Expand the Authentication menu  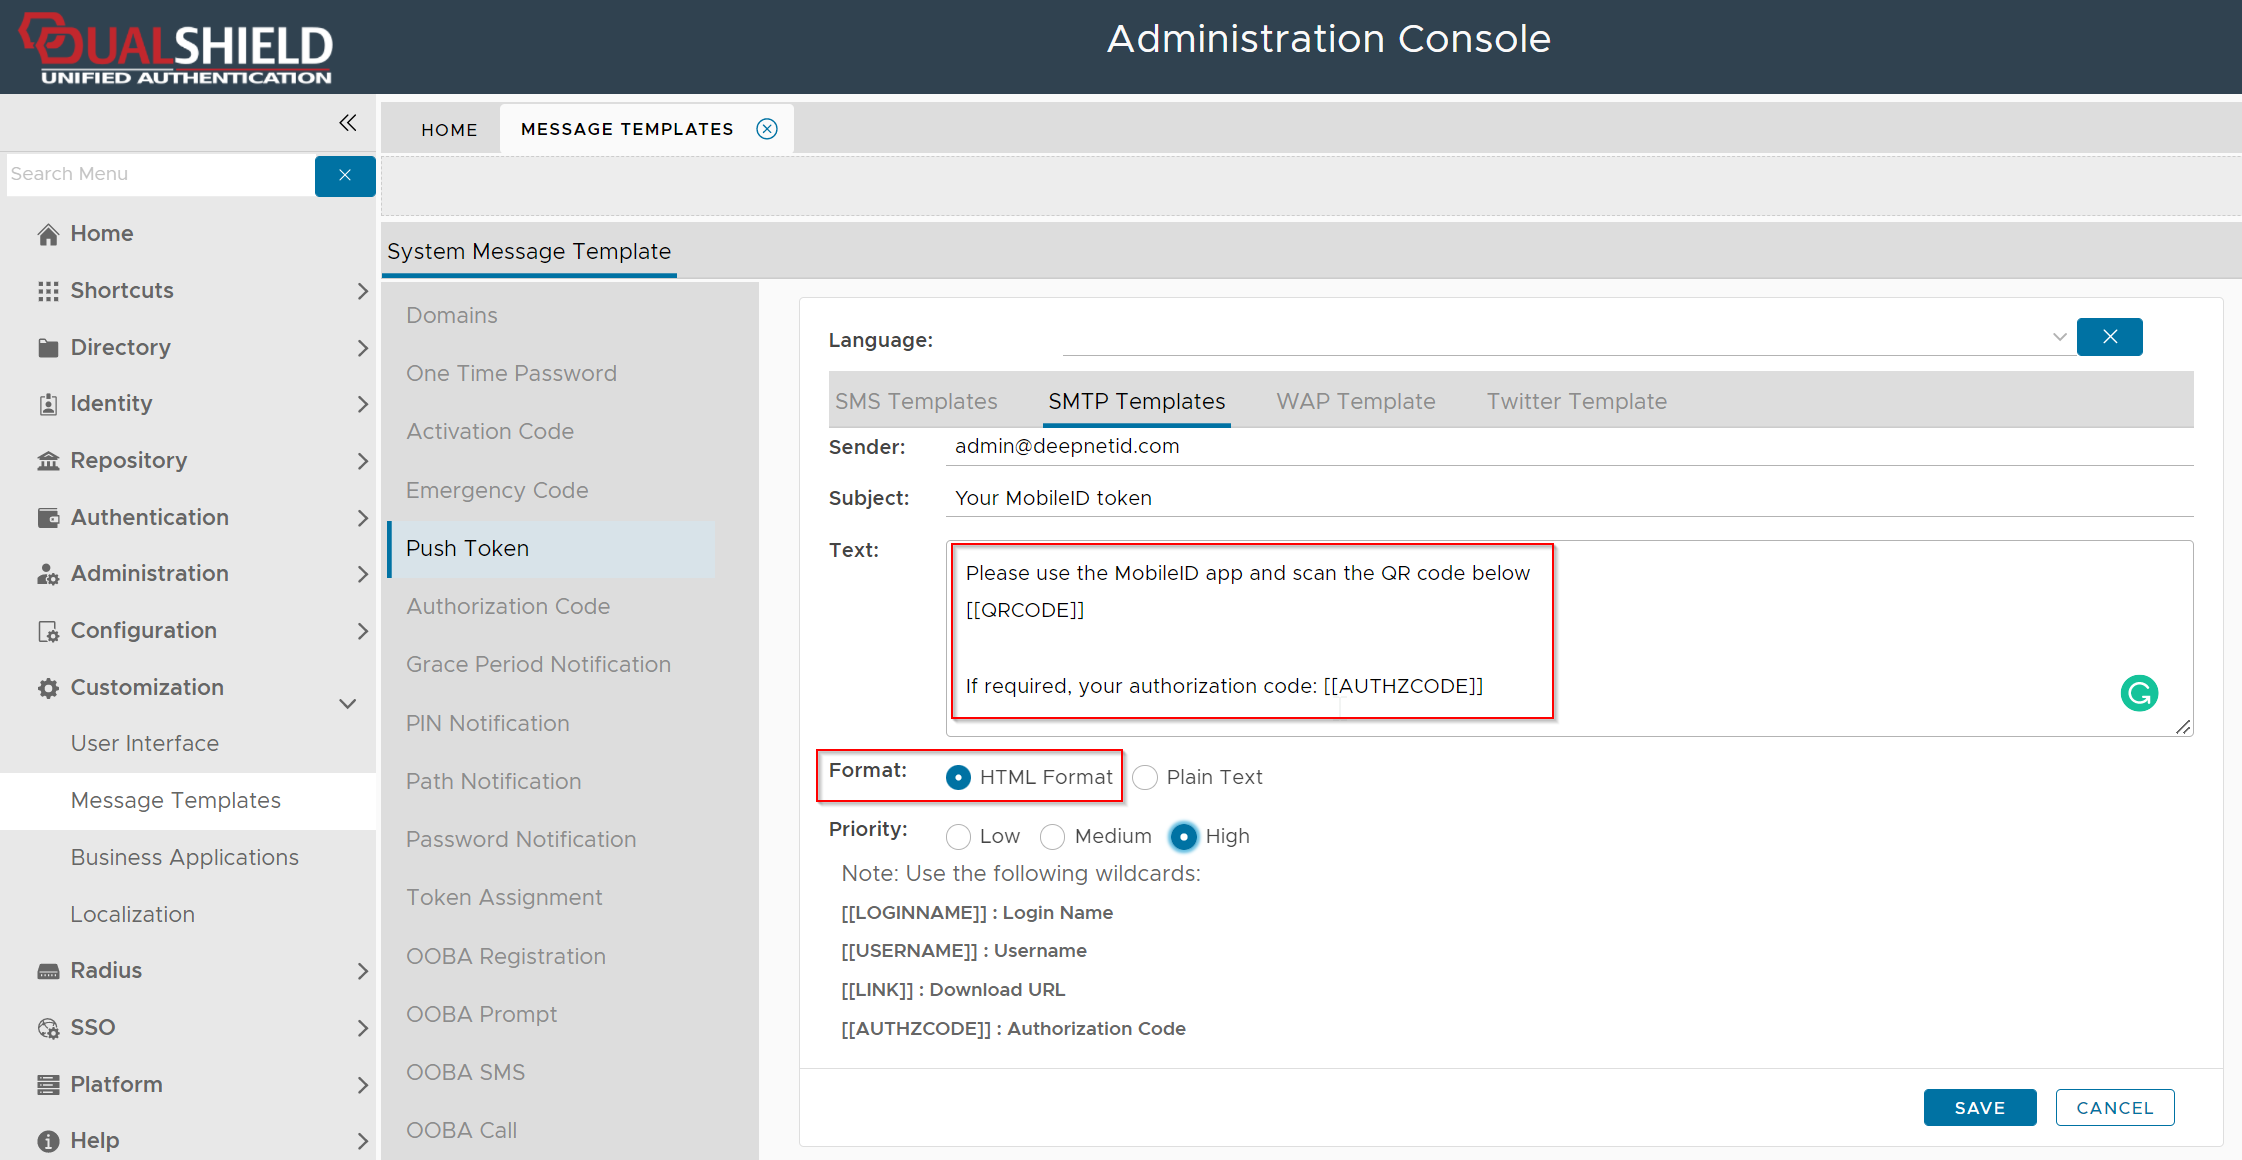362,518
